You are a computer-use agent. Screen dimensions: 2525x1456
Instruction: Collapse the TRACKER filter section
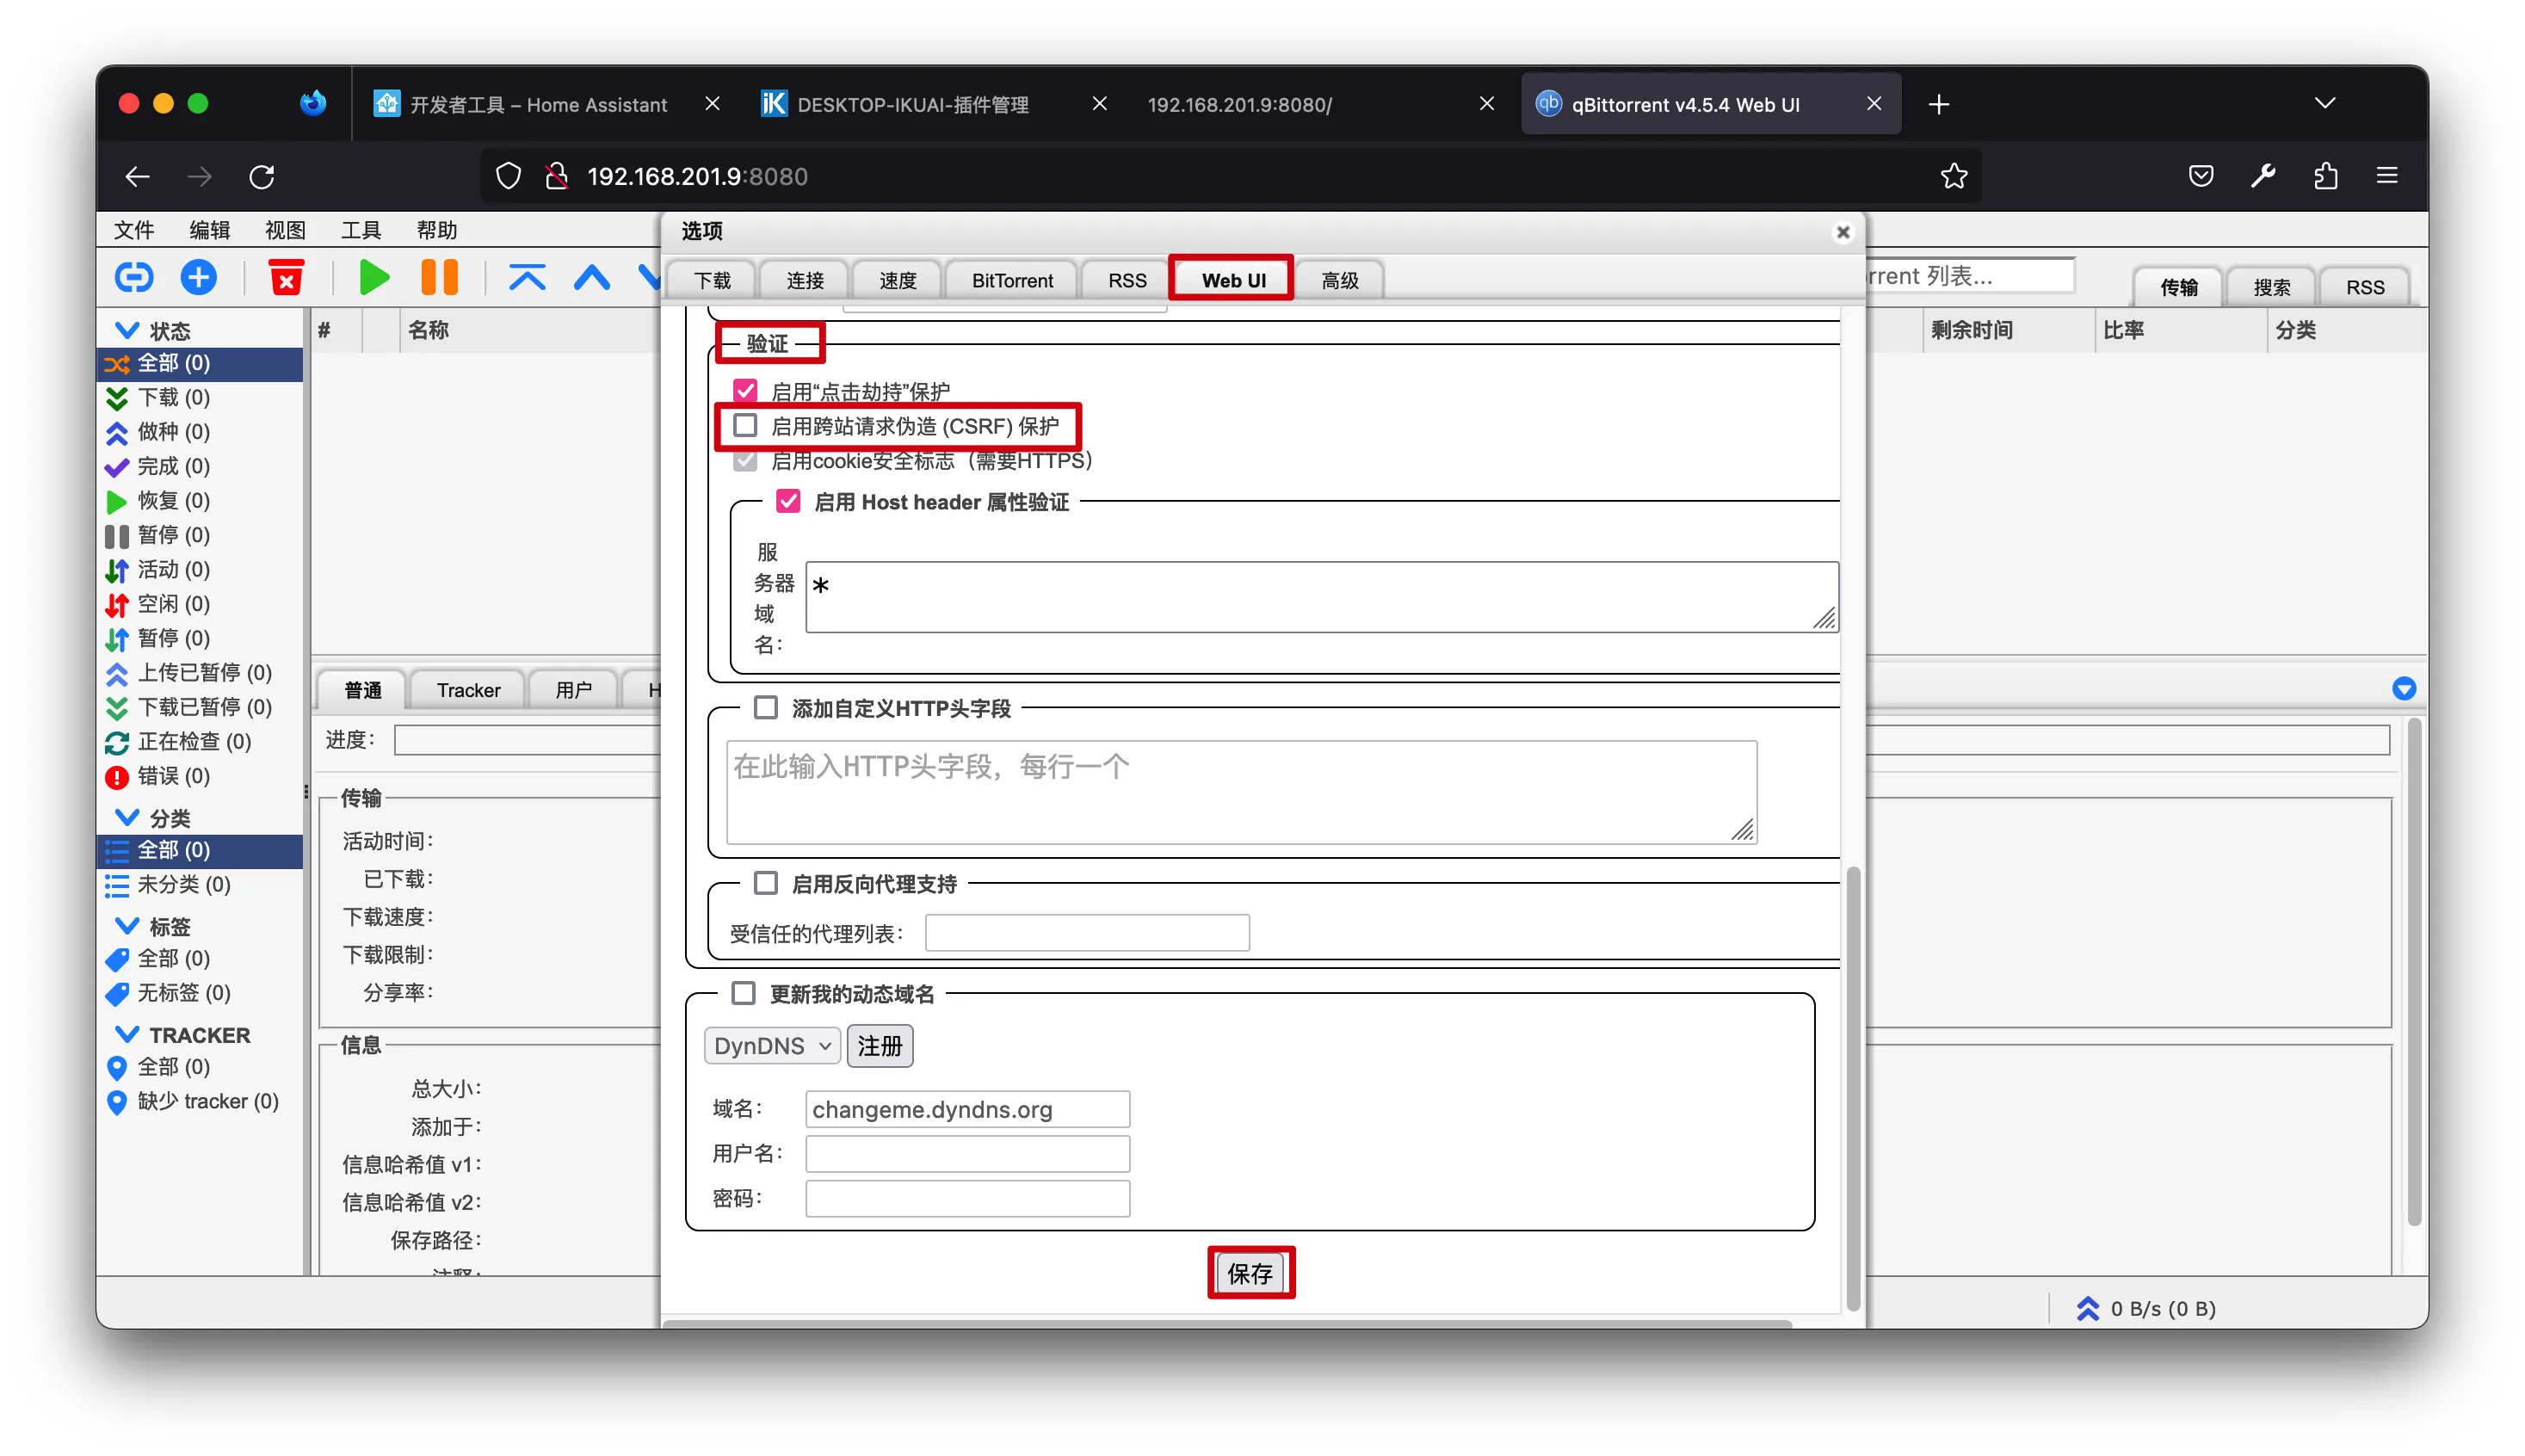click(x=127, y=1034)
